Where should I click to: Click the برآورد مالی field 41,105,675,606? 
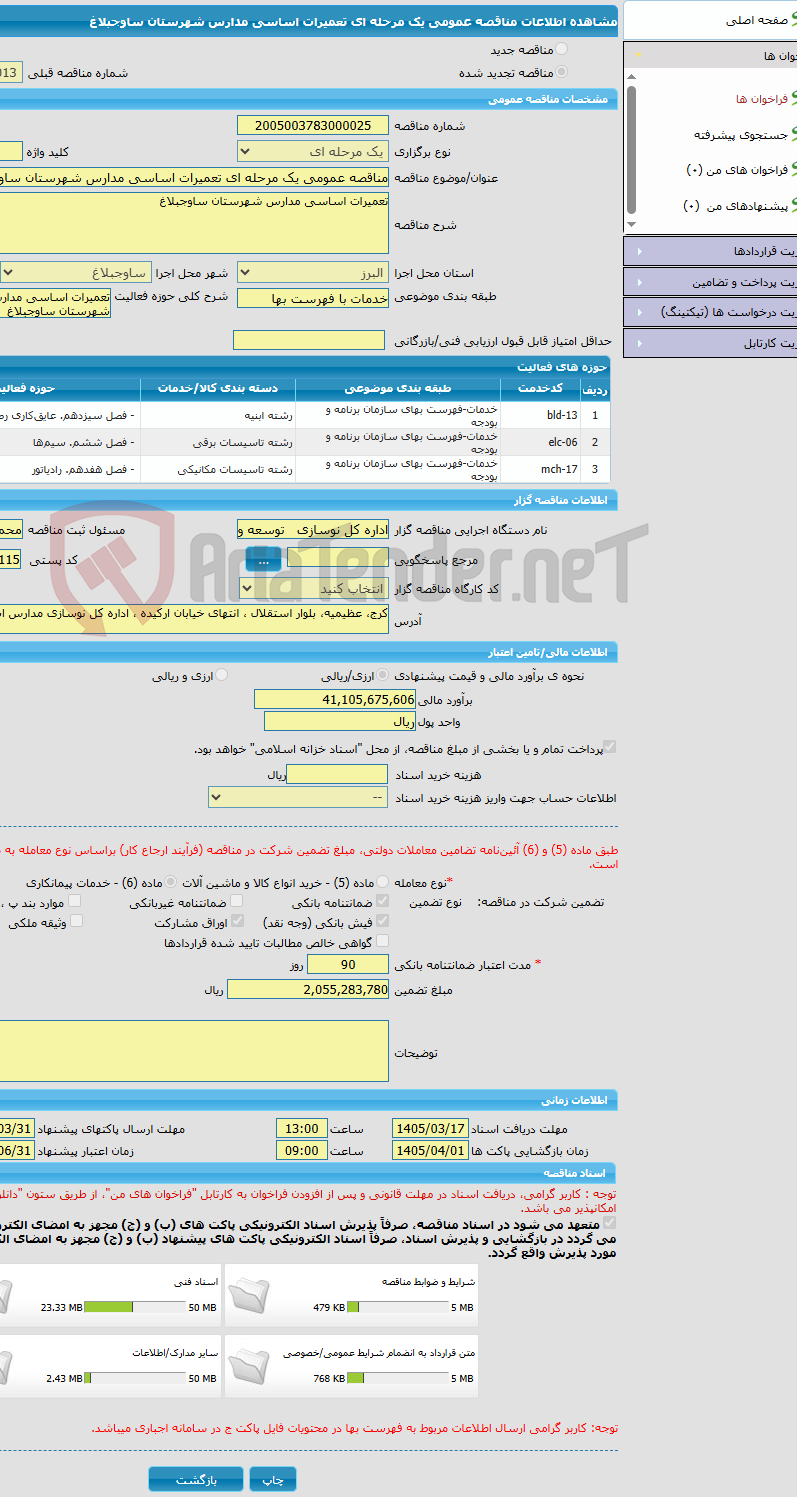(334, 699)
